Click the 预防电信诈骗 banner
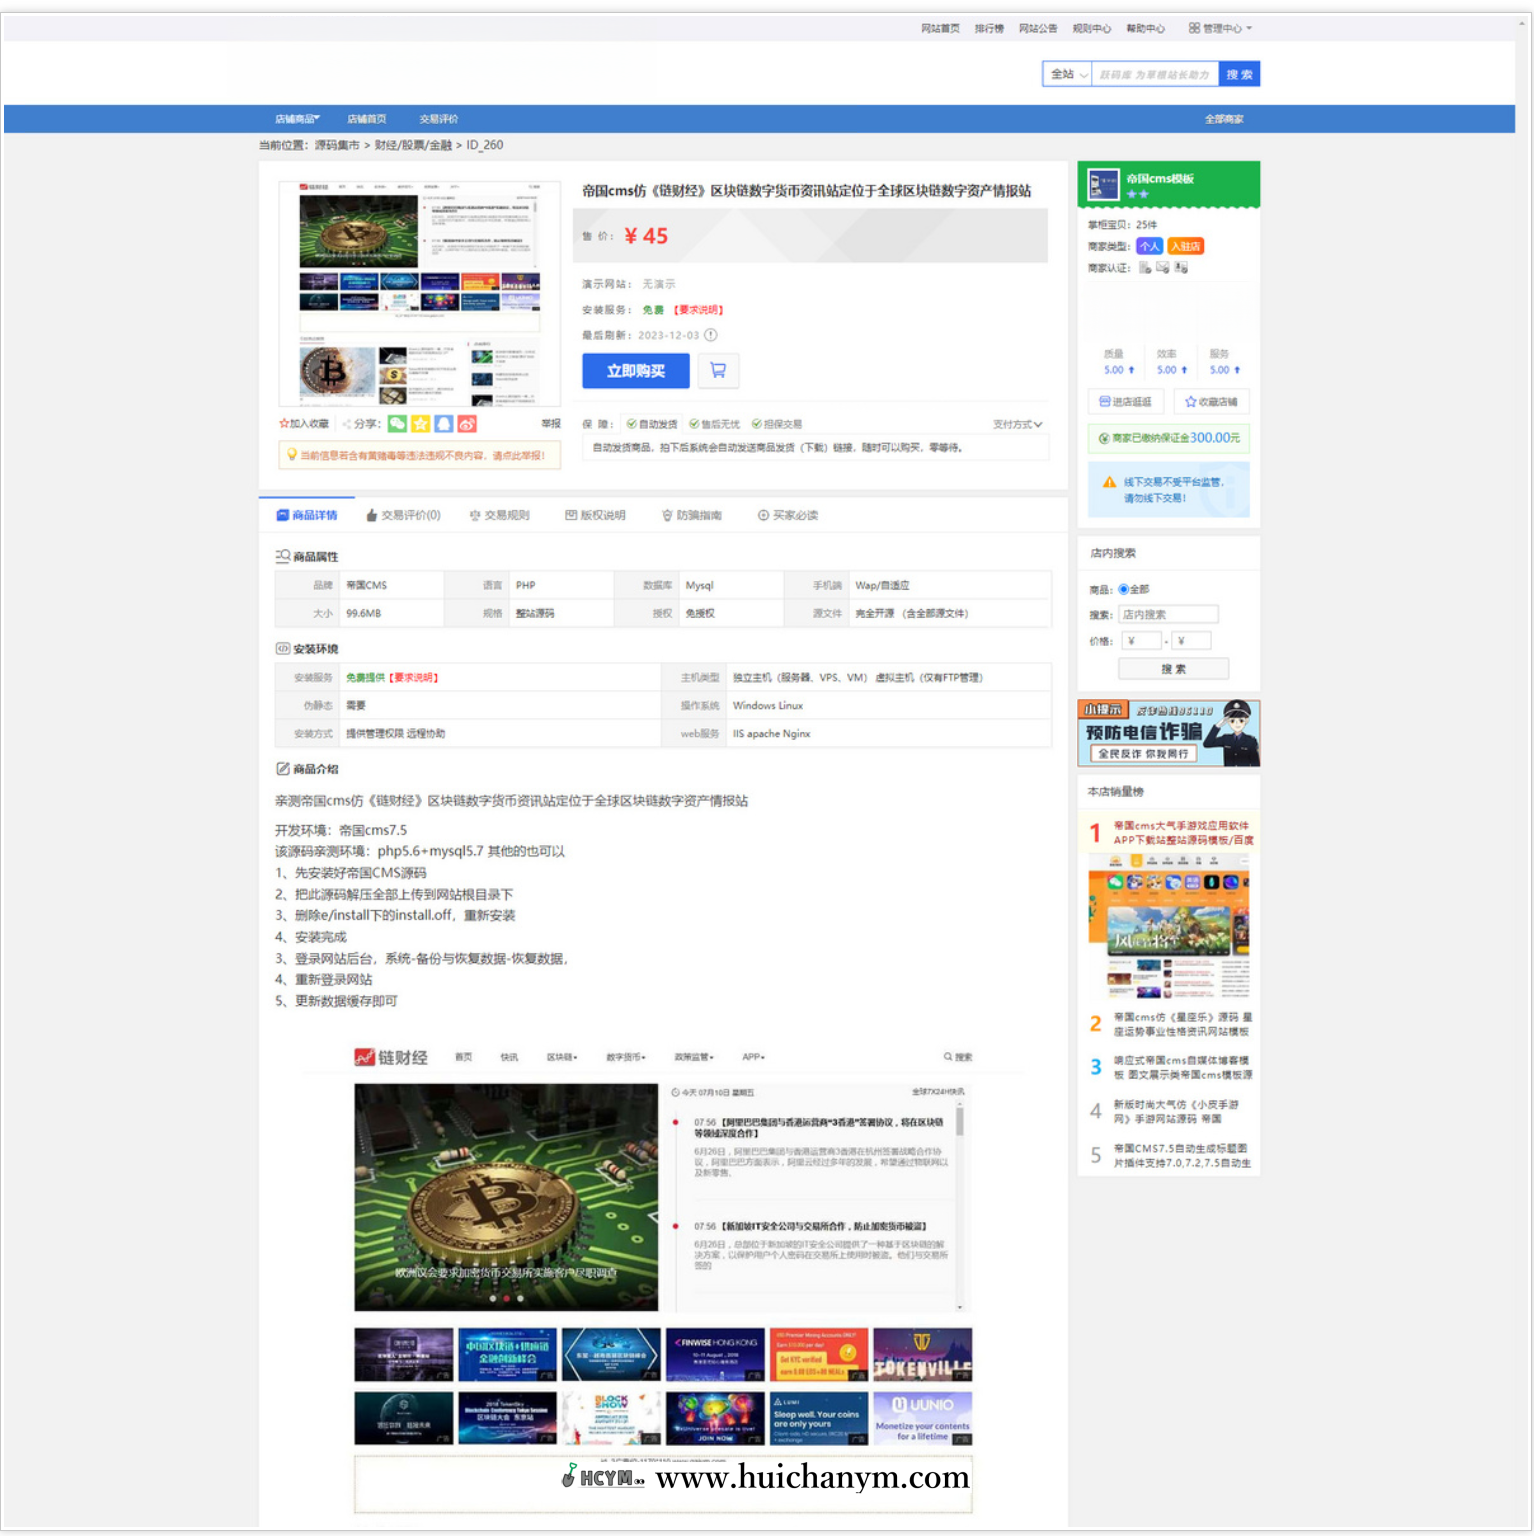Image resolution: width=1534 pixels, height=1536 pixels. coord(1168,733)
